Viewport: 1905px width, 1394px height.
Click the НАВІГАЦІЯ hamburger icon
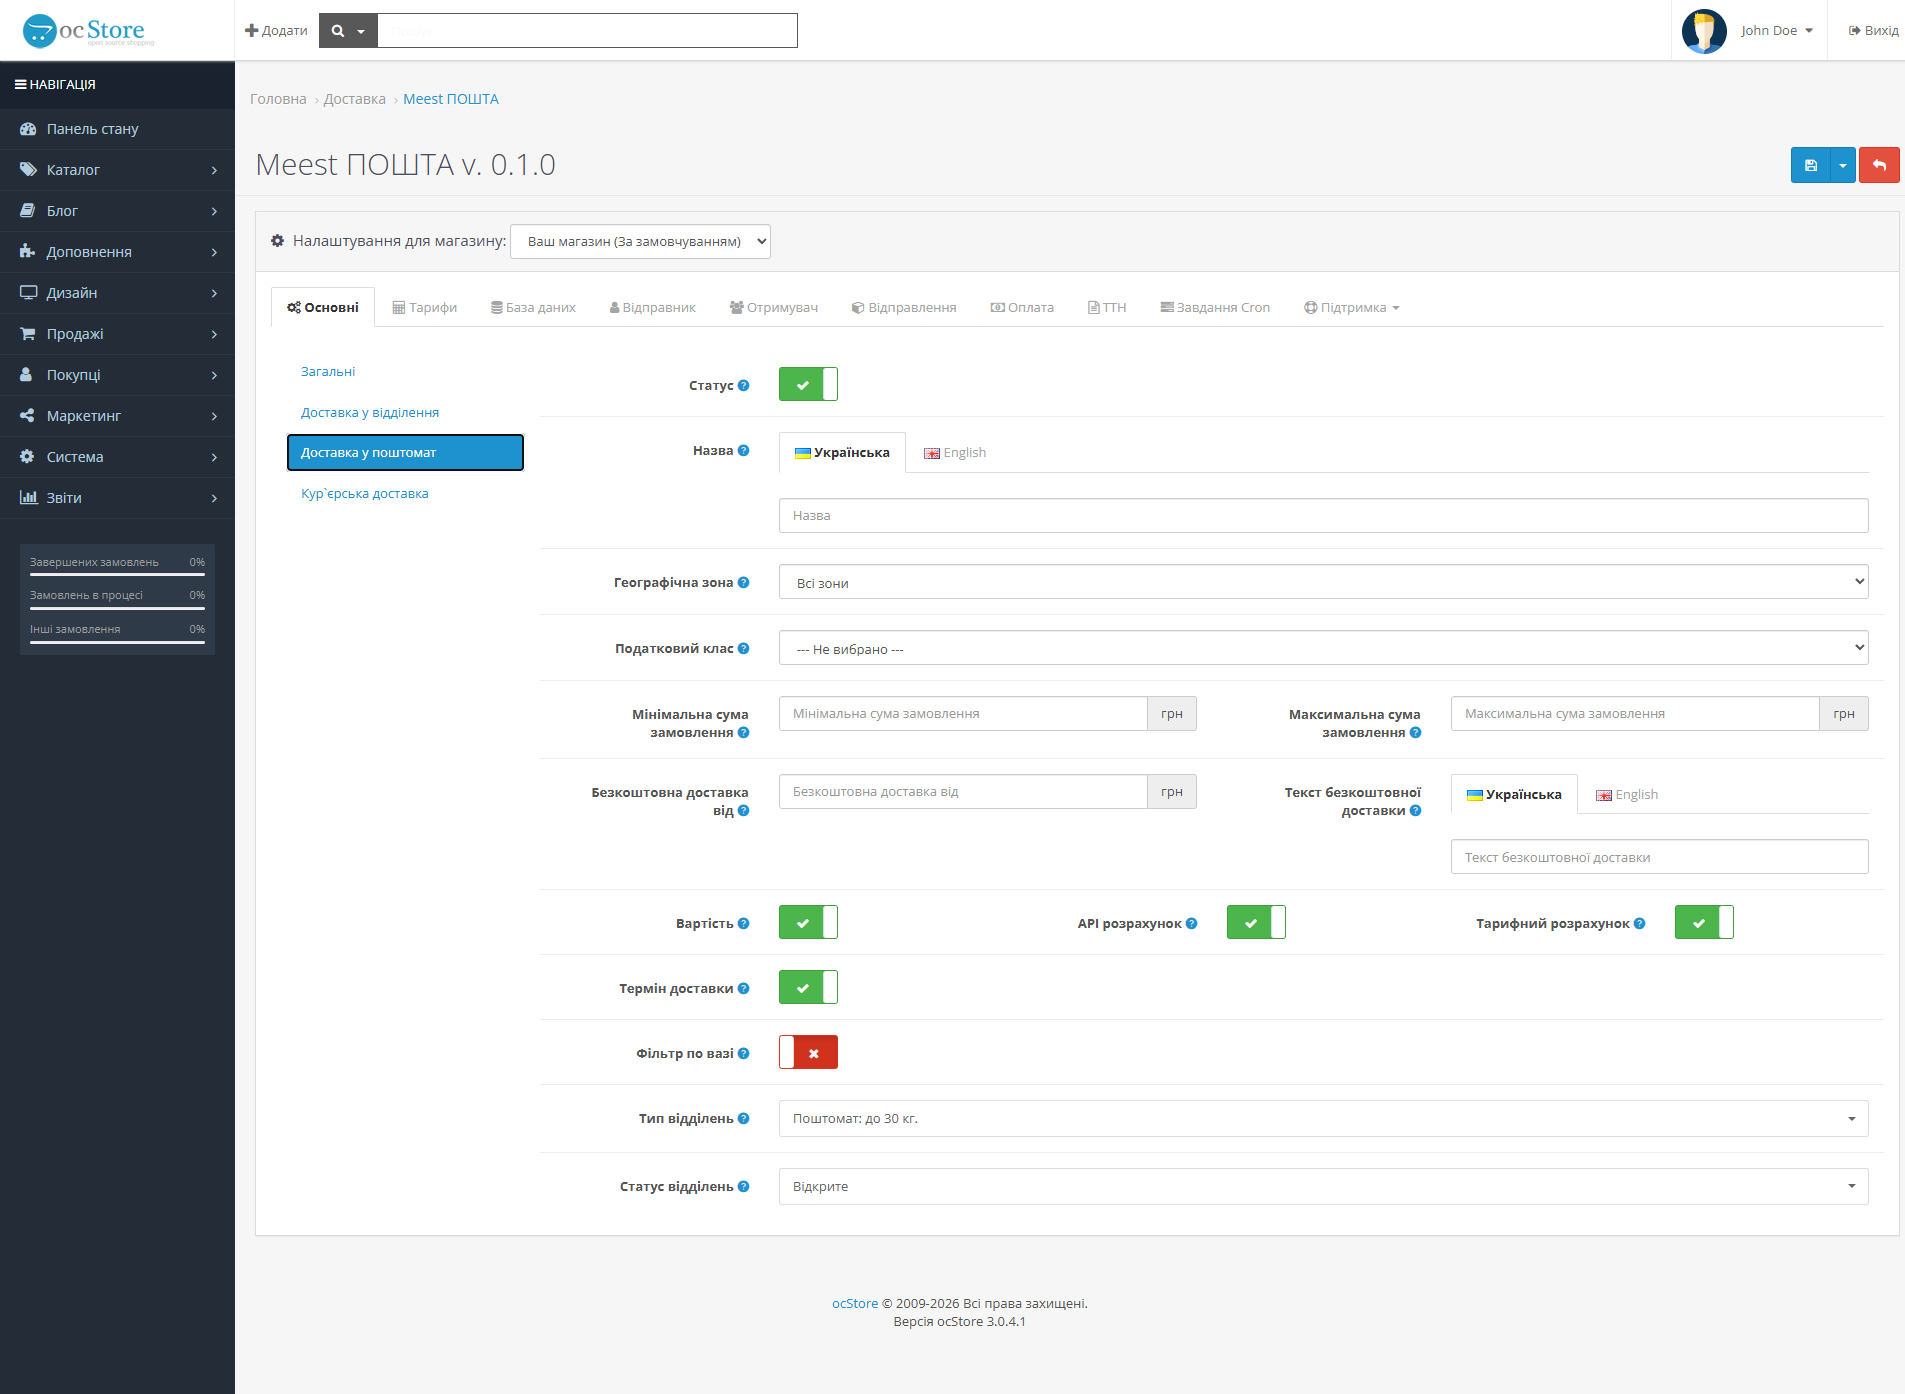tap(20, 85)
